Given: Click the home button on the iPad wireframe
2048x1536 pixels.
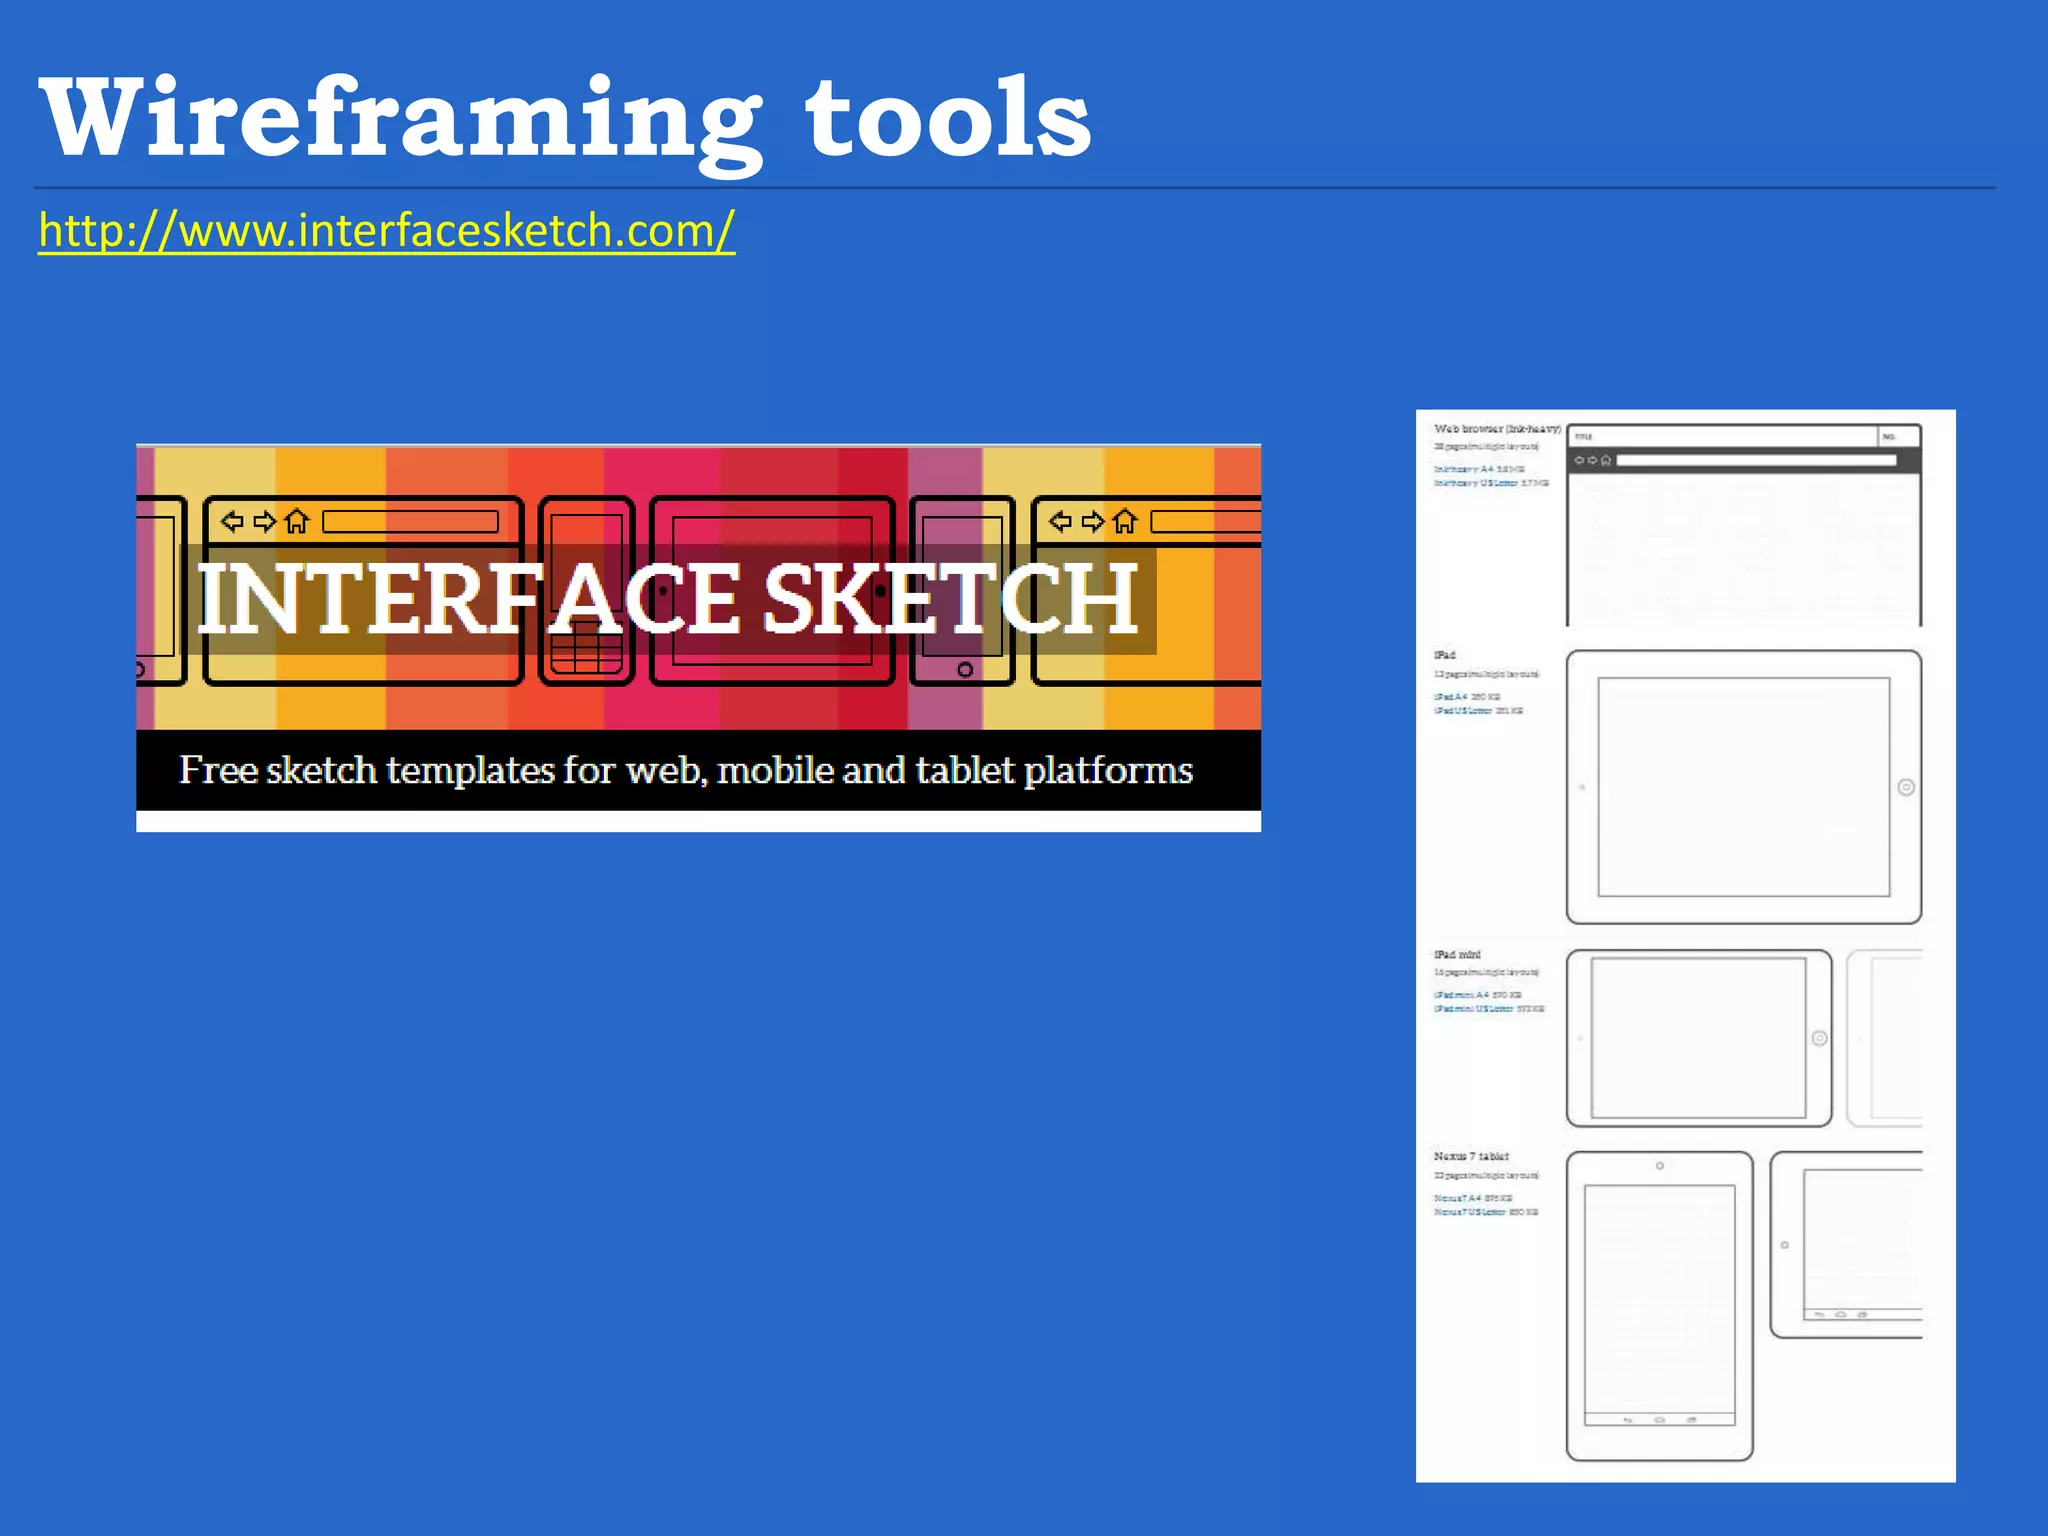Looking at the screenshot, I should (1906, 787).
